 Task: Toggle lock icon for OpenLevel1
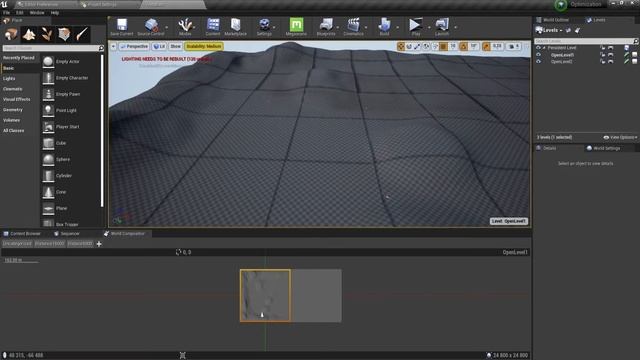click(x=603, y=55)
